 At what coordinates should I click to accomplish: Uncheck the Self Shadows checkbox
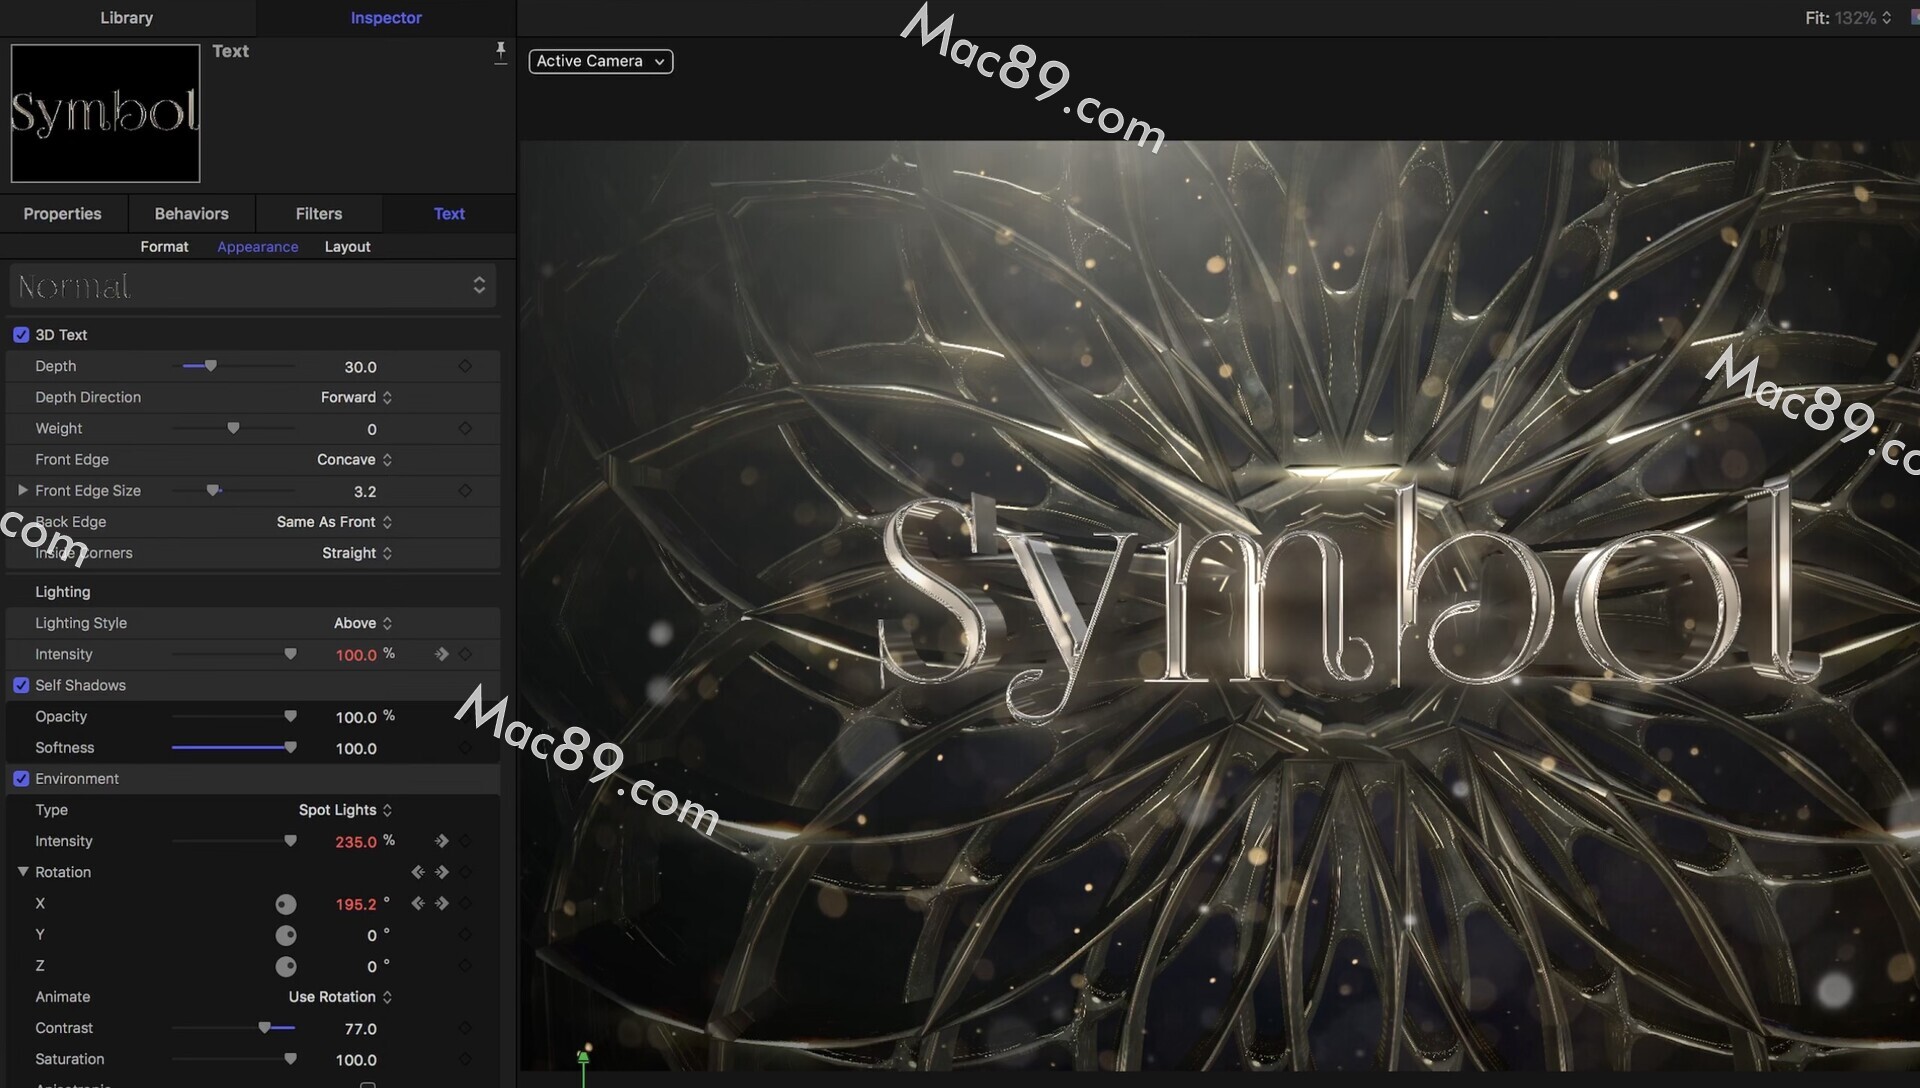tap(21, 685)
